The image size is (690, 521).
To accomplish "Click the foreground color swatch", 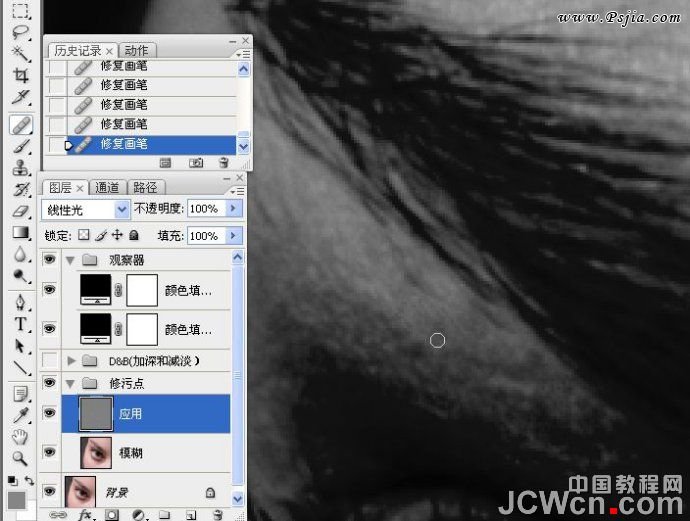I will tap(16, 500).
